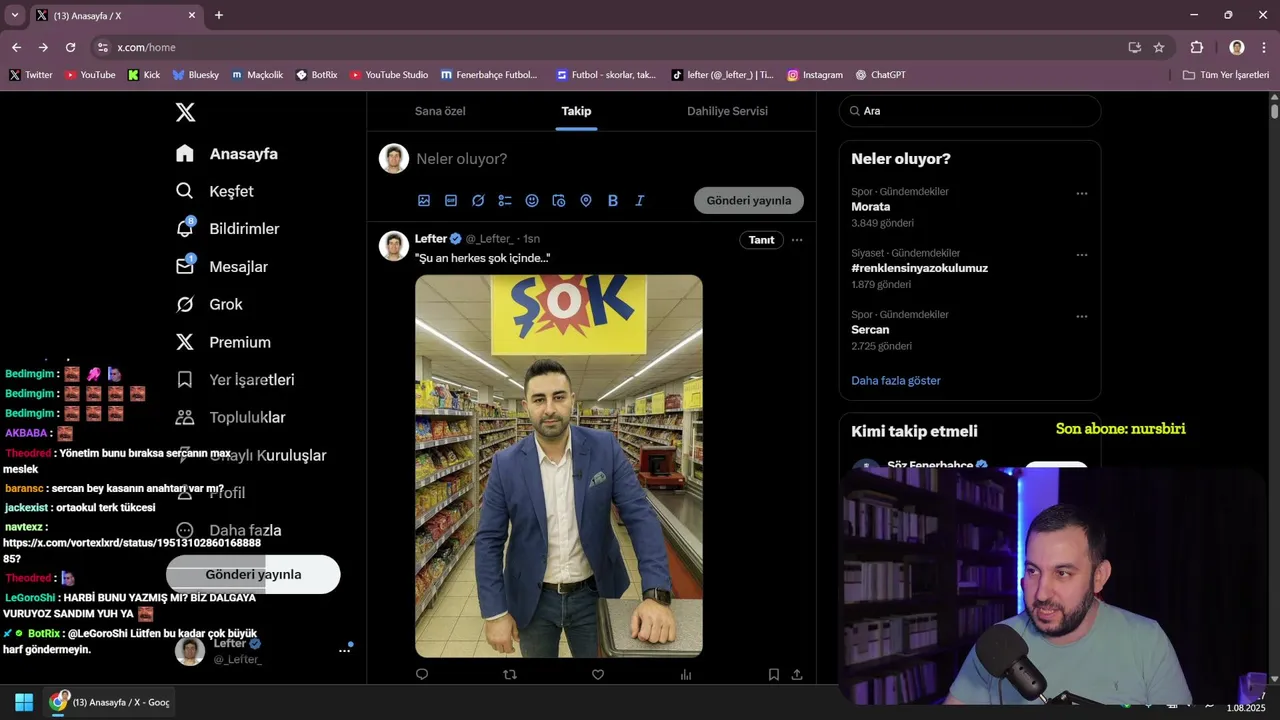Share the Lefter tweet
Screen dimensions: 1280x720
pos(797,675)
